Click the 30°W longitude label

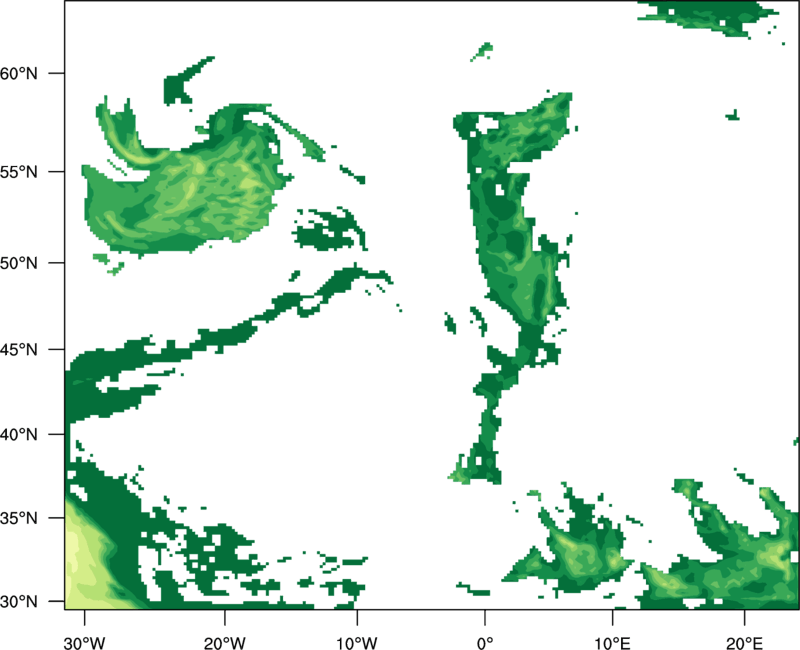tap(85, 643)
